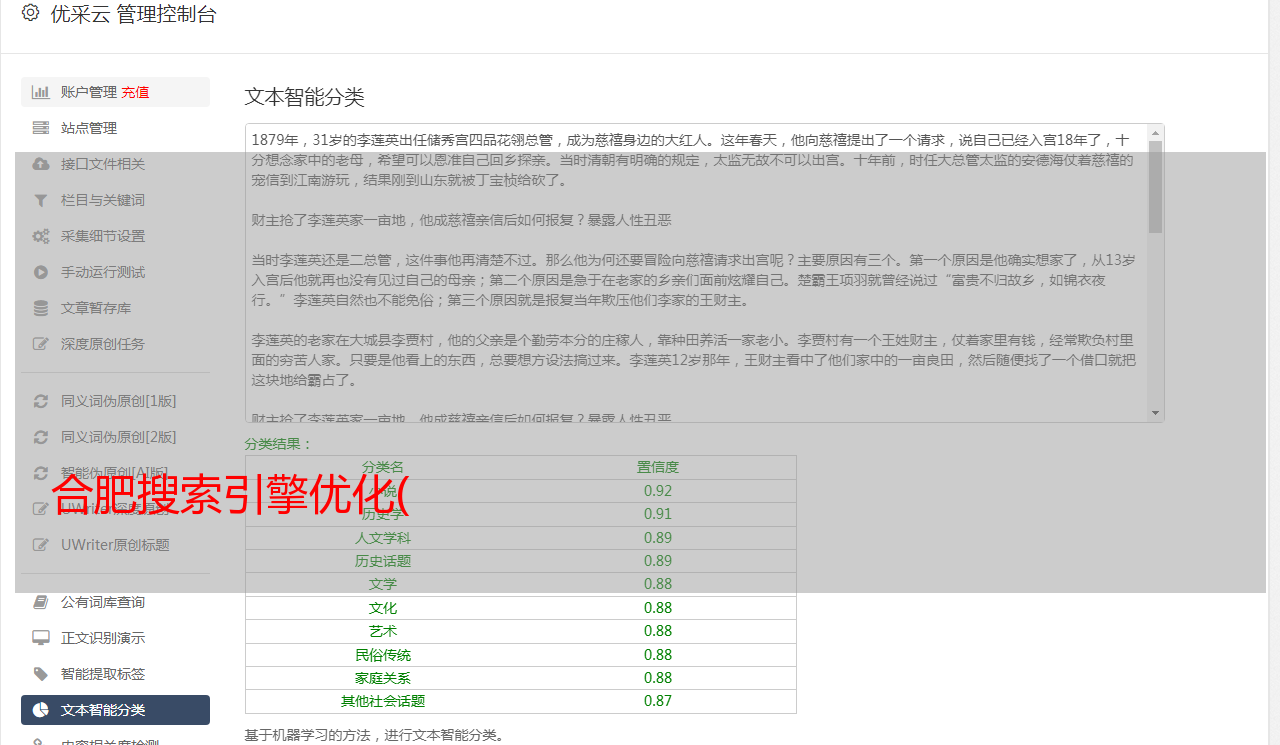The image size is (1280, 745).
Task: Click the gear icon beside 优采云 管理控制台
Action: tap(30, 13)
